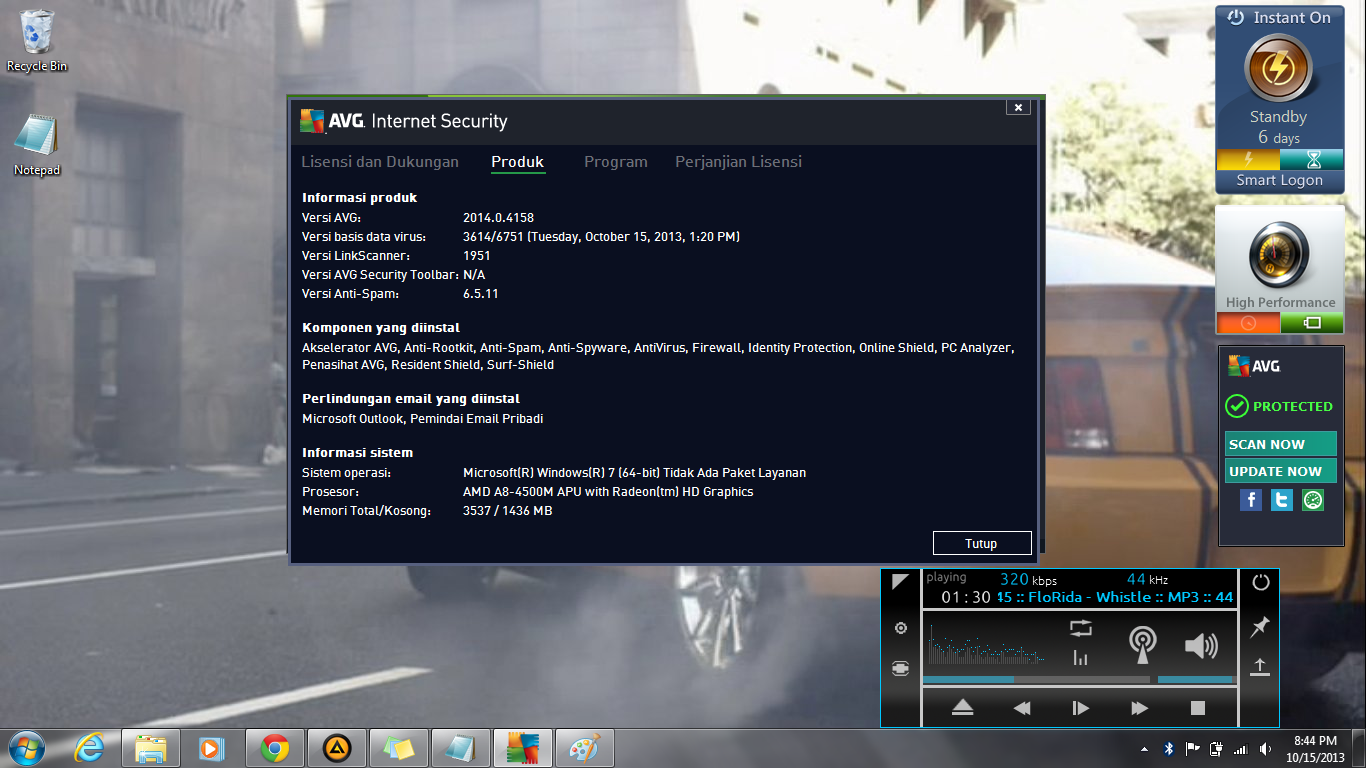1366x768 pixels.
Task: Click the PROTECTED status in AVG gadget
Action: (1280, 406)
